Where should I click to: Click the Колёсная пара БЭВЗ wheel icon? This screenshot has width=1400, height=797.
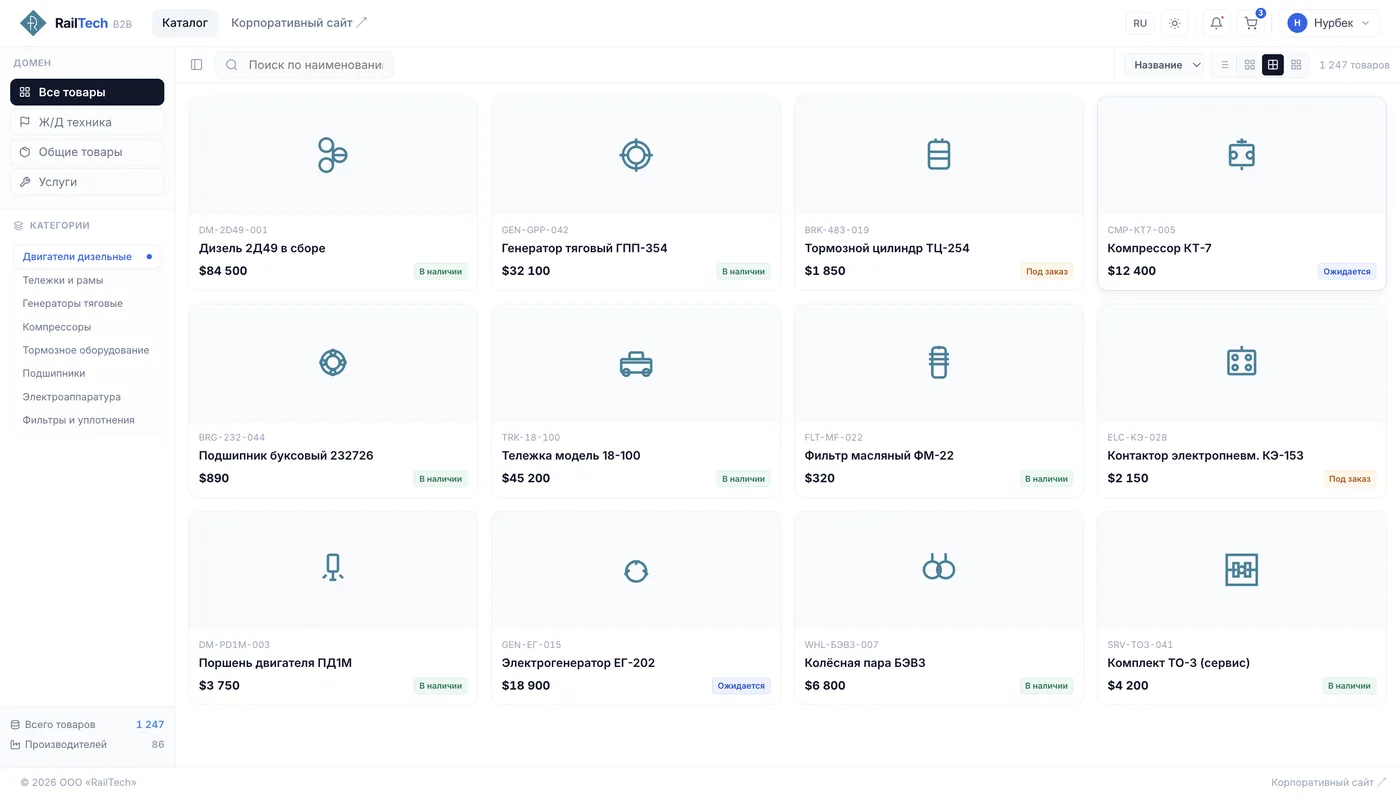click(x=938, y=570)
